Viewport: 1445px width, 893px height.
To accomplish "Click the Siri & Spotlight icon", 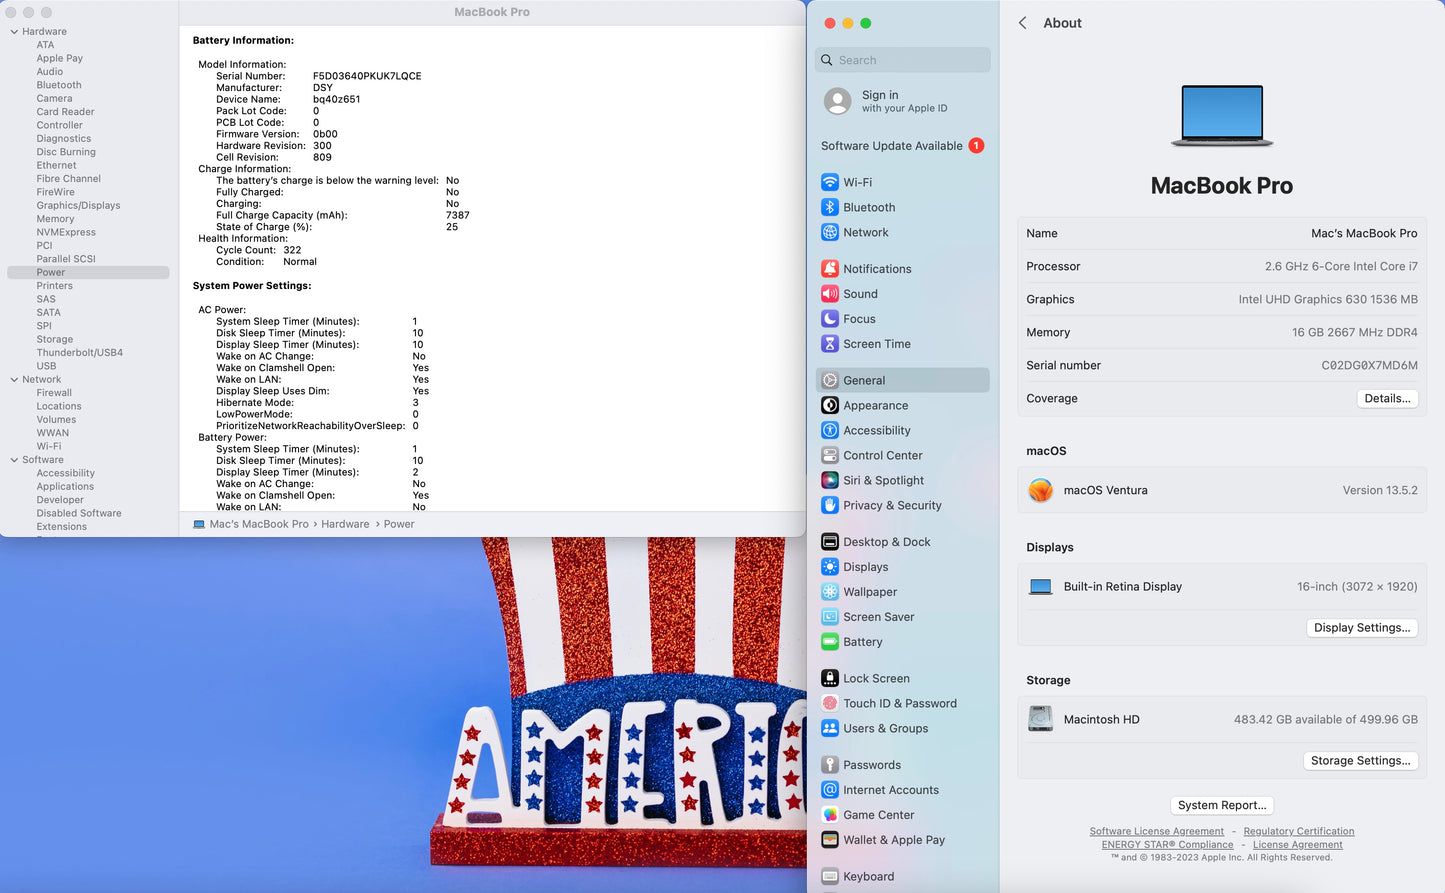I will (829, 481).
